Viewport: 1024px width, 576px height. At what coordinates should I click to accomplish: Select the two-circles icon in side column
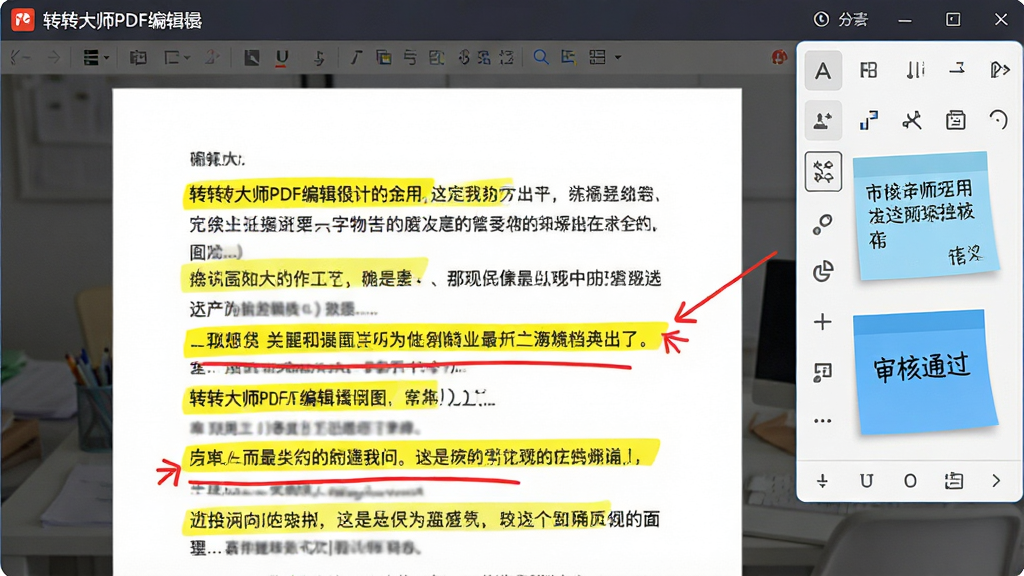pyautogui.click(x=822, y=224)
